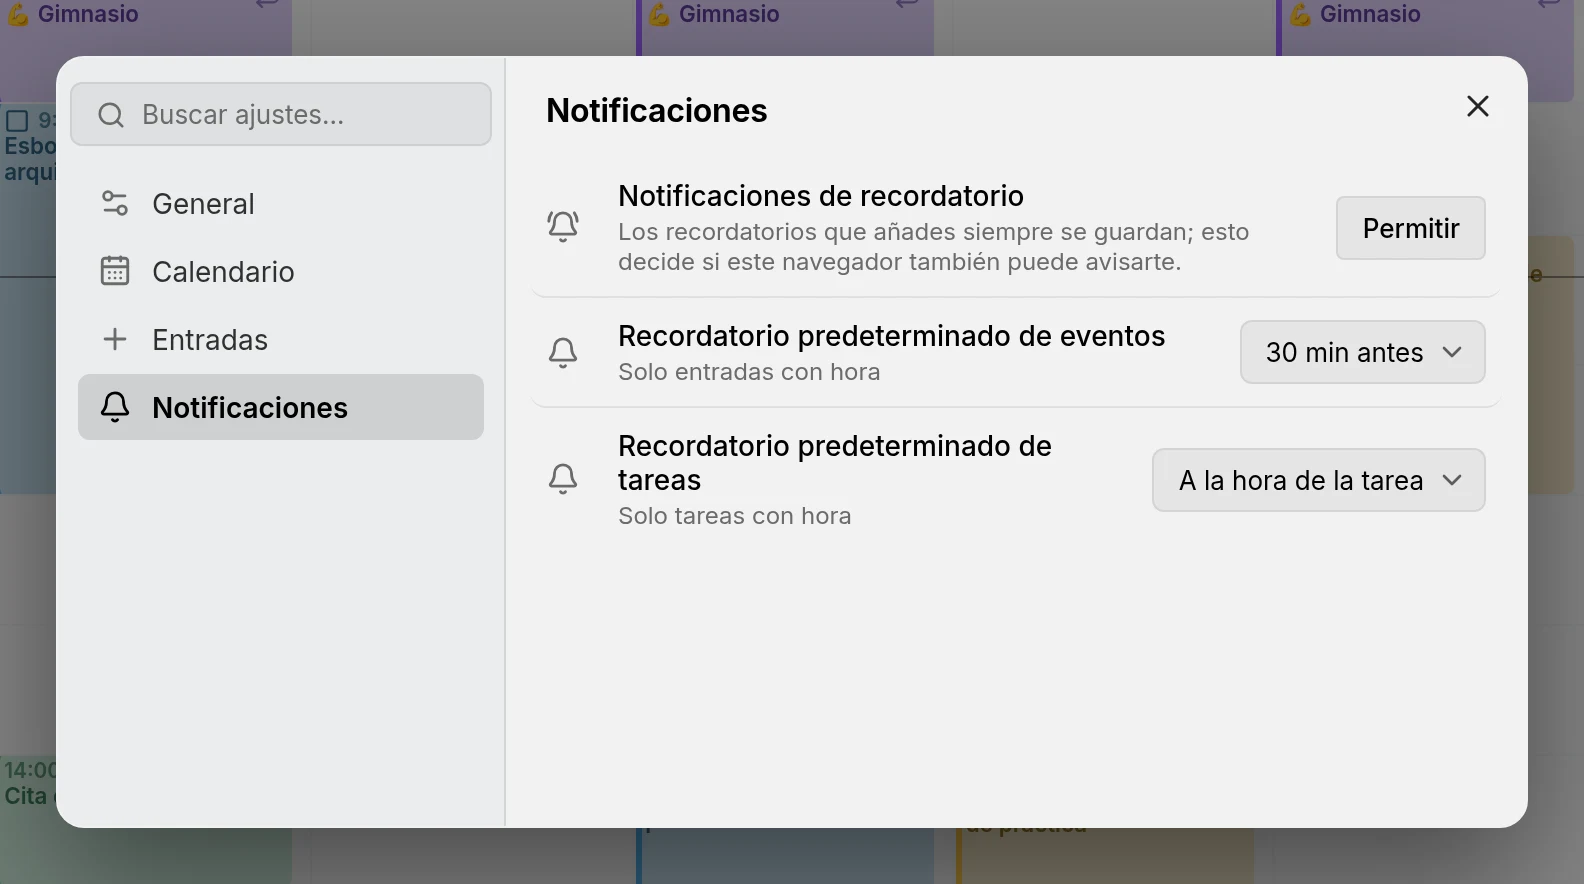Click the General sliders icon
The image size is (1584, 884).
pos(115,204)
